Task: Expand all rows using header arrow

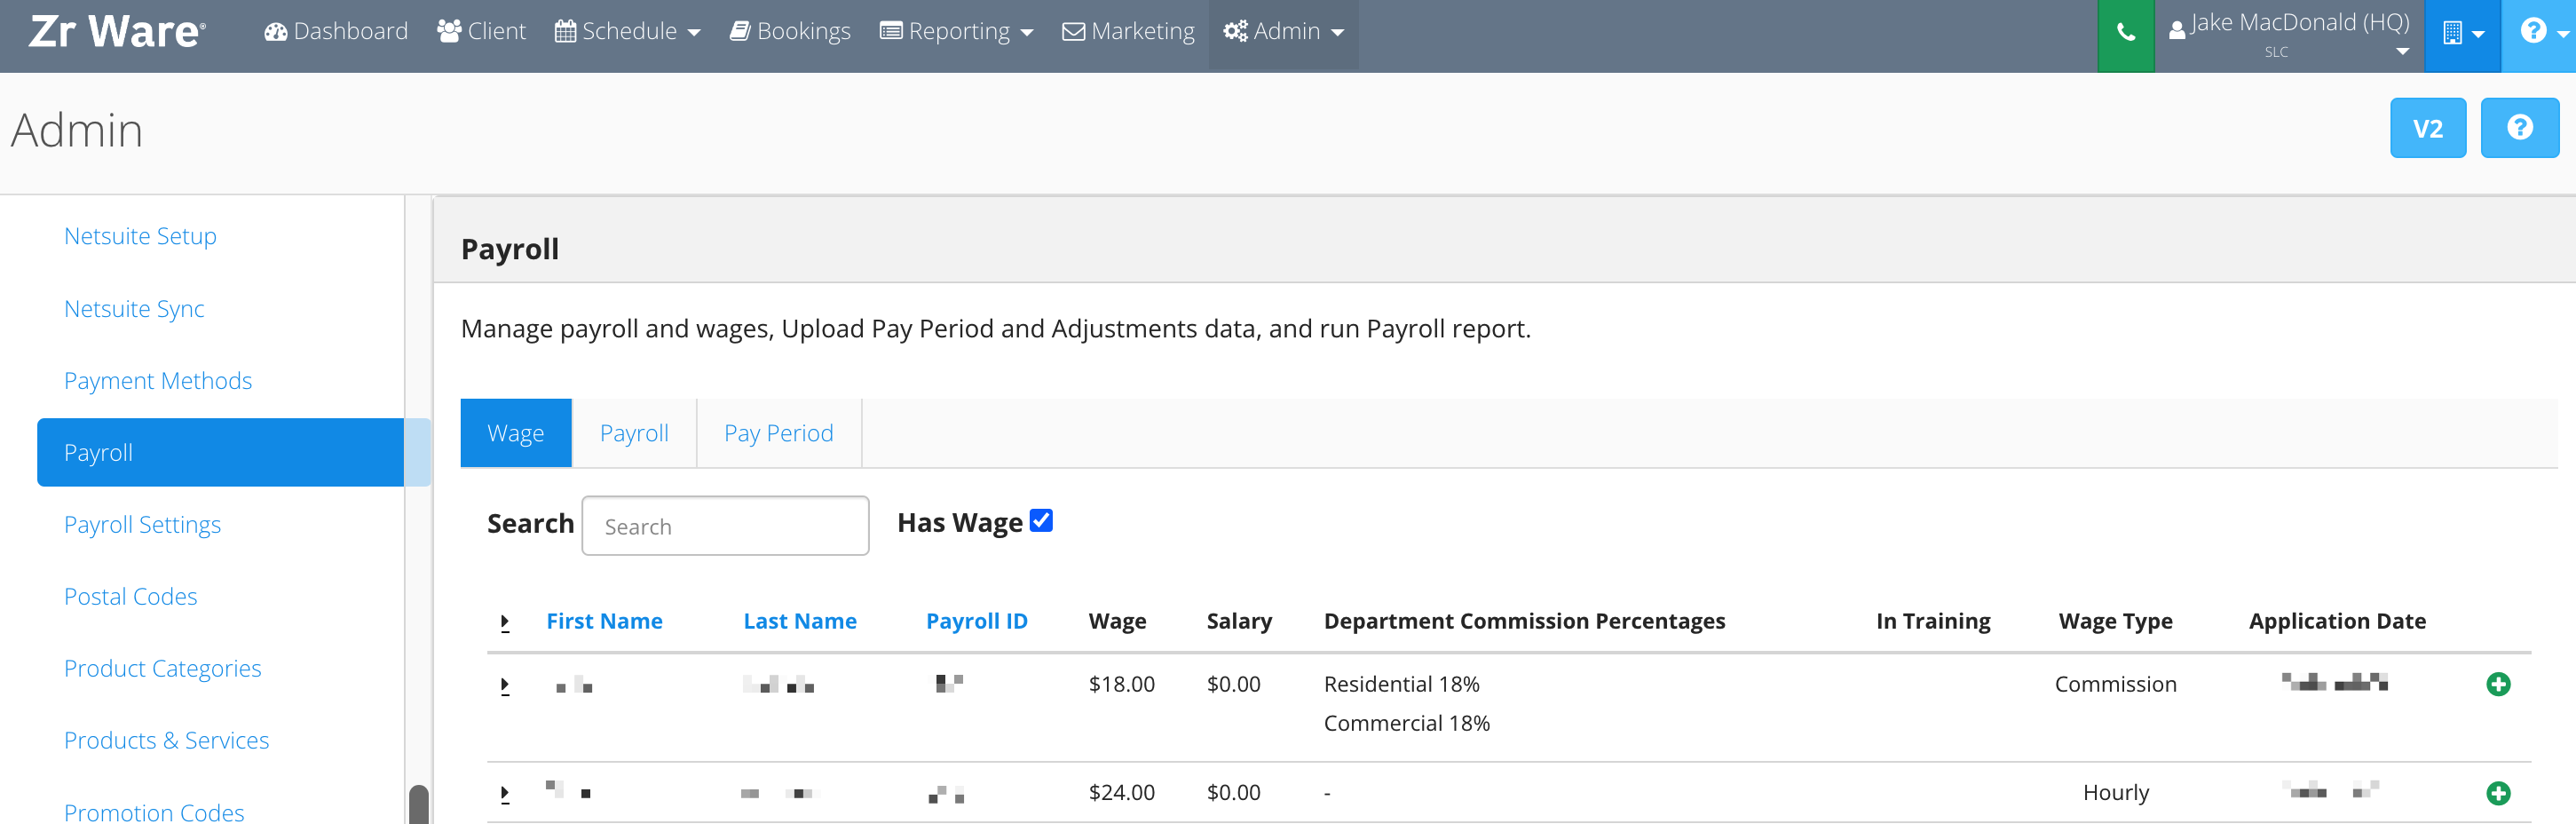Action: click(x=505, y=623)
